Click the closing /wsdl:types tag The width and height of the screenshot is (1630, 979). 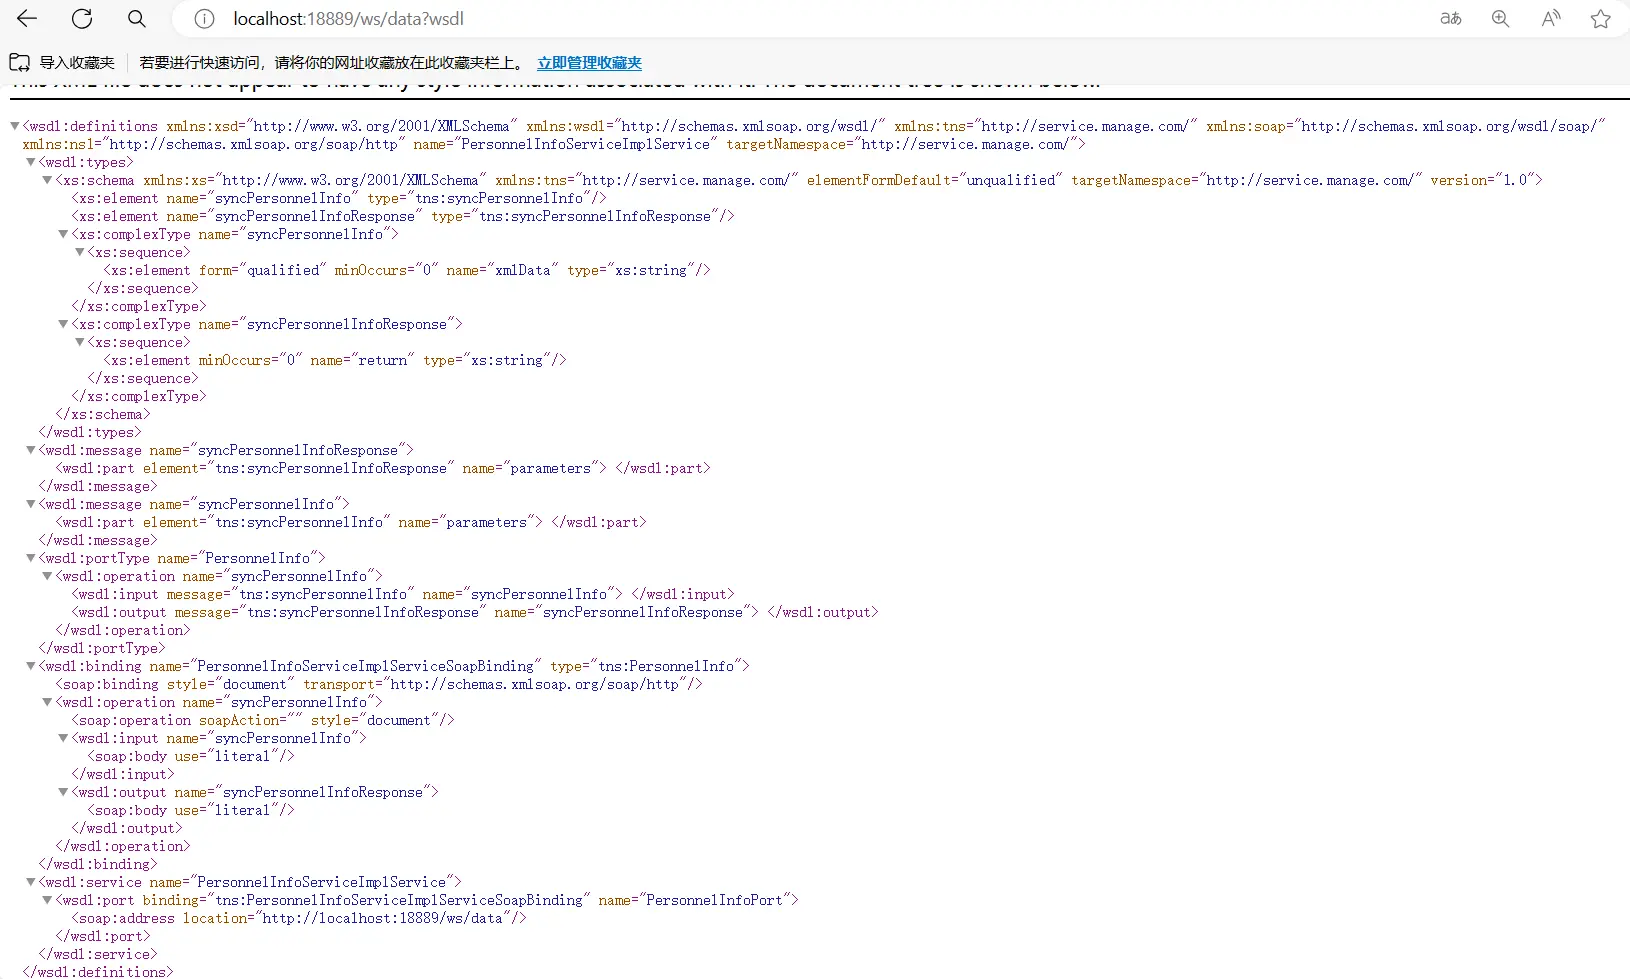[x=90, y=432]
